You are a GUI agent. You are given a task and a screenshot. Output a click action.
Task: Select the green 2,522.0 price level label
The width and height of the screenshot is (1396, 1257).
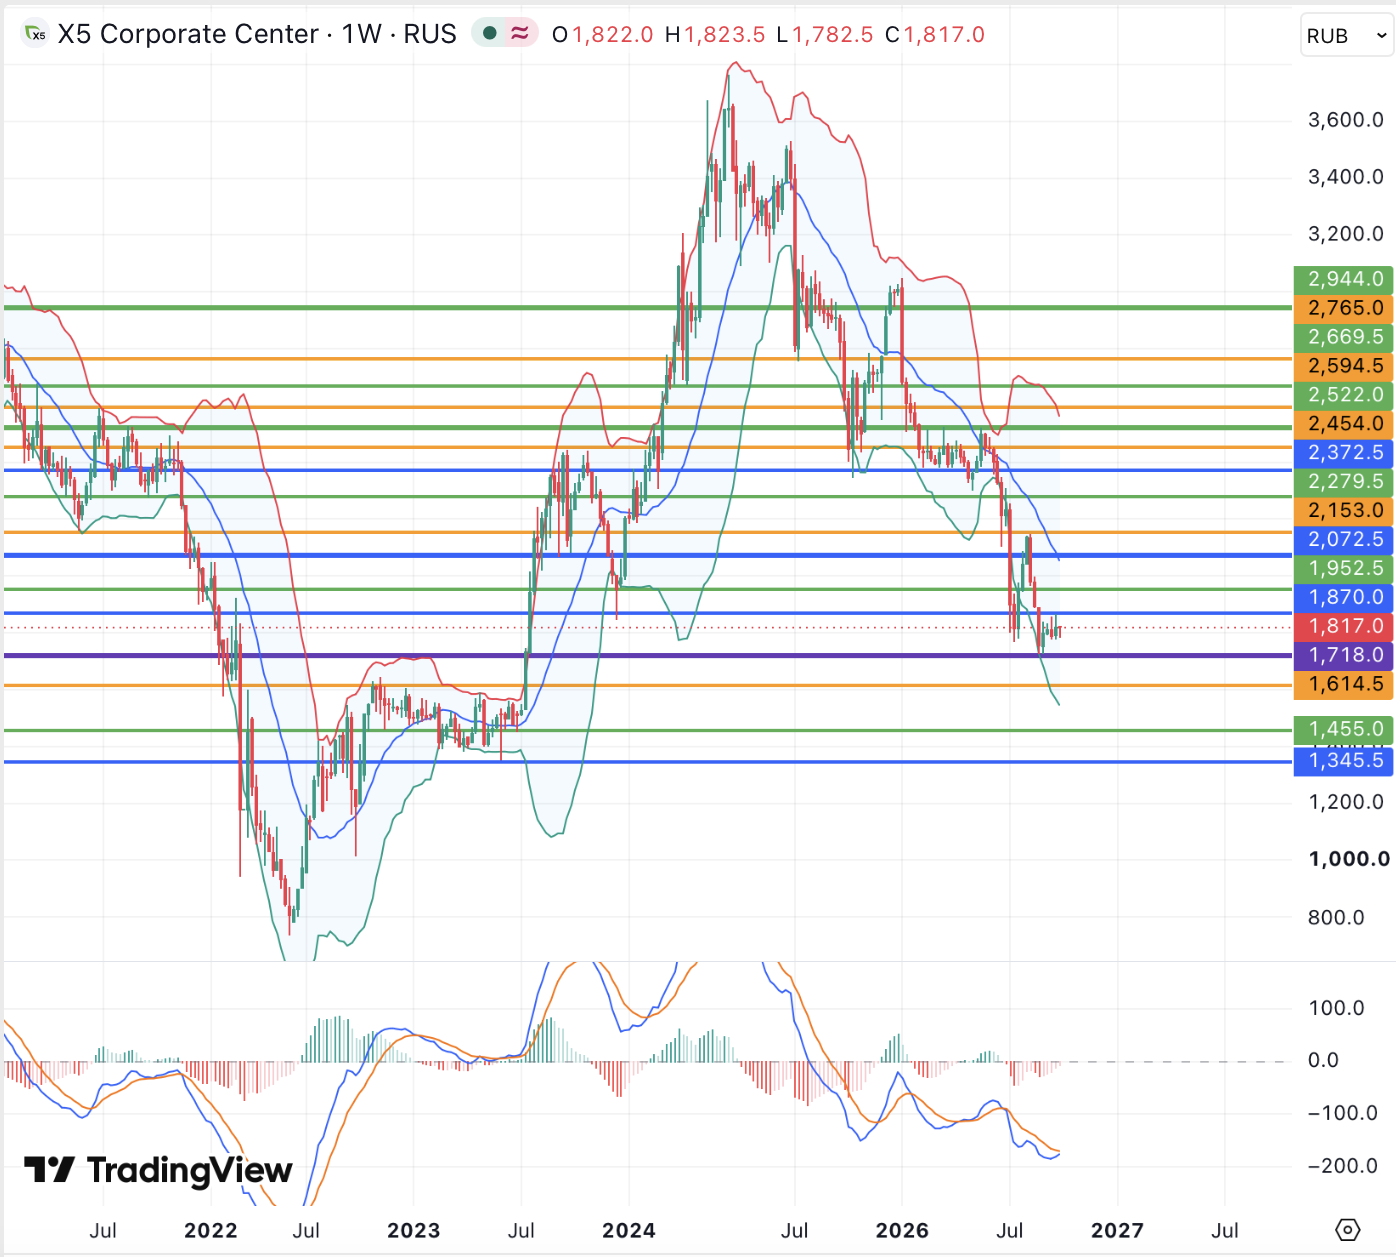[x=1343, y=395]
